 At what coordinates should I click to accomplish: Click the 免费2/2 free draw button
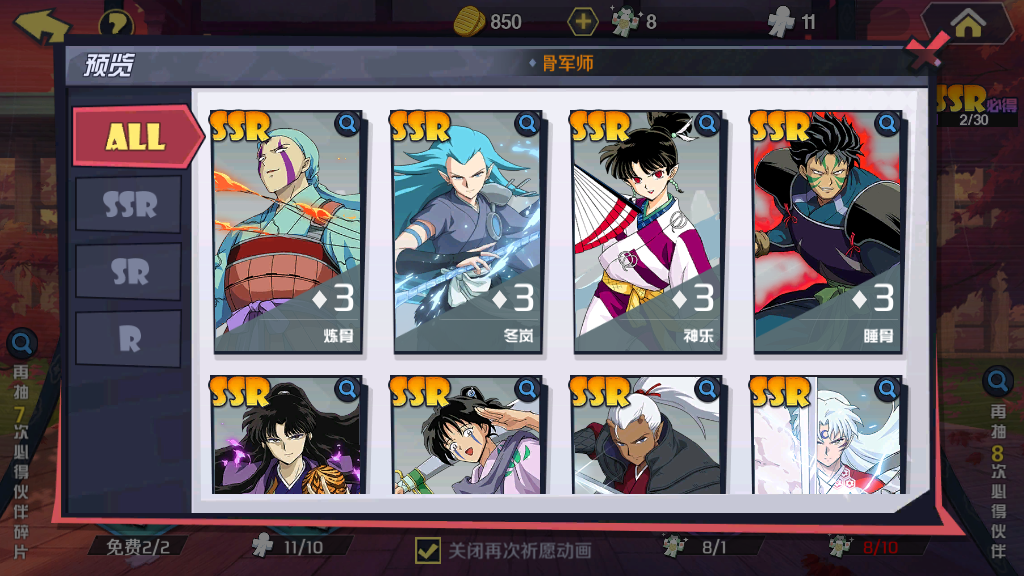(x=138, y=547)
